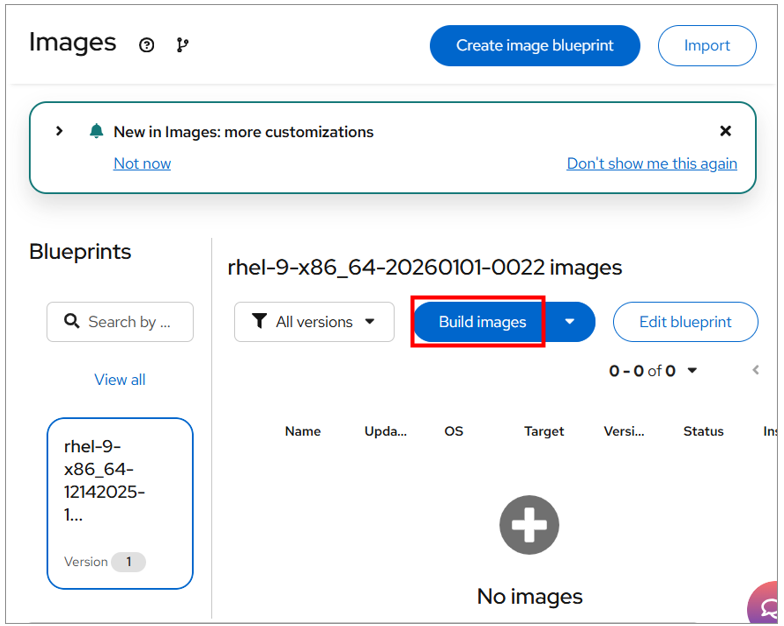Open the caret menu beside Build images
Screen dimensions: 784x626
[570, 322]
